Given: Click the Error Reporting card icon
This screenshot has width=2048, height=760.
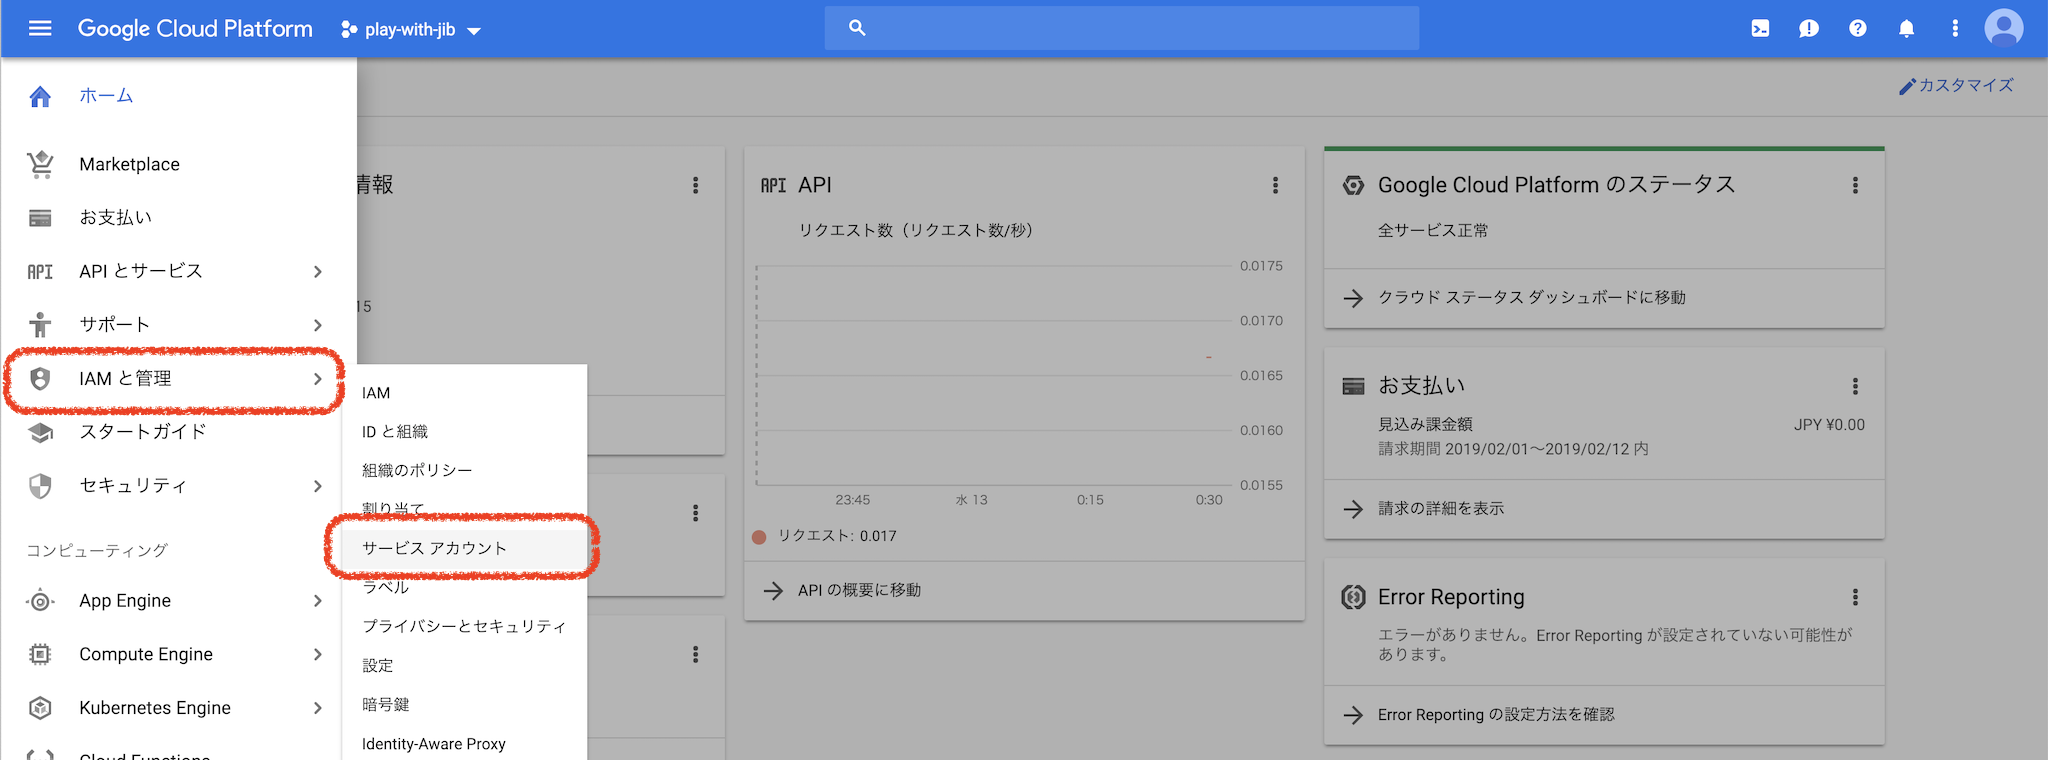Looking at the screenshot, I should point(1353,597).
